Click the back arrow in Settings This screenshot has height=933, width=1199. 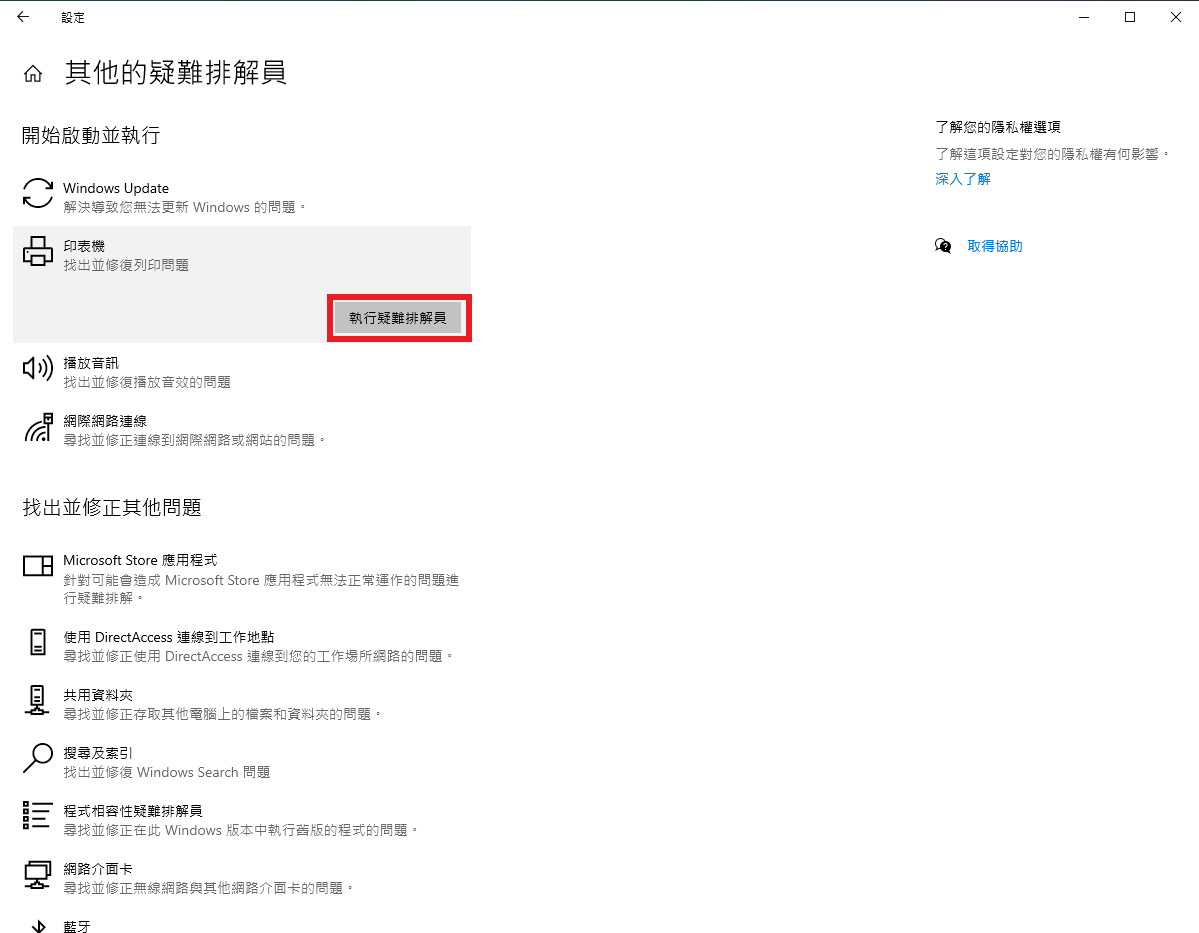pos(23,17)
